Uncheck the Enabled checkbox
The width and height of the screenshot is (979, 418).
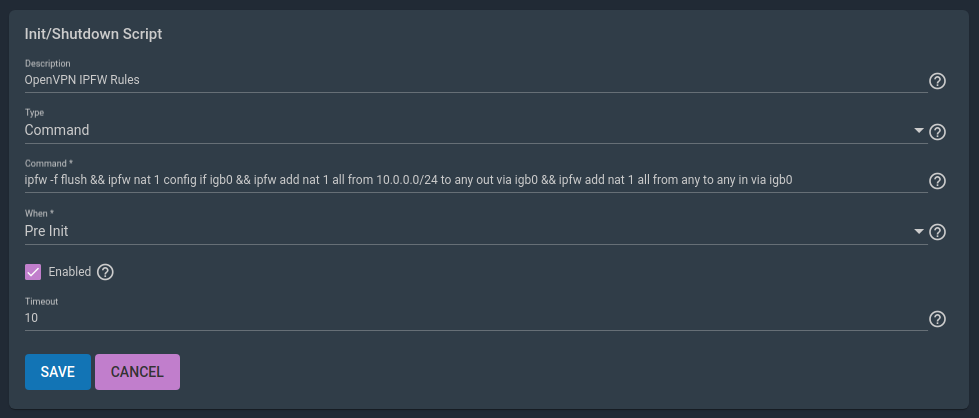(x=33, y=272)
